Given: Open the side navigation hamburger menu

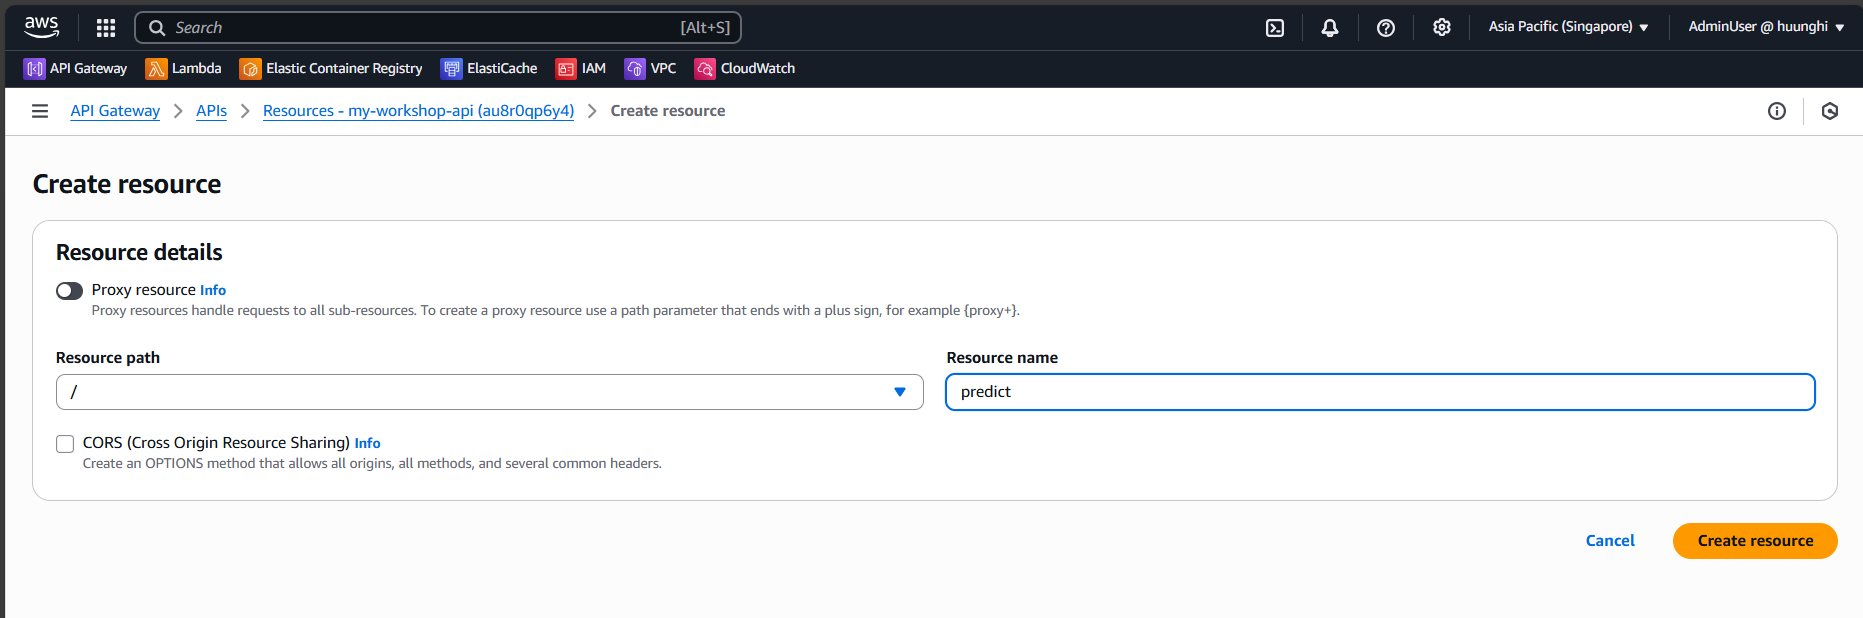Looking at the screenshot, I should tap(40, 111).
